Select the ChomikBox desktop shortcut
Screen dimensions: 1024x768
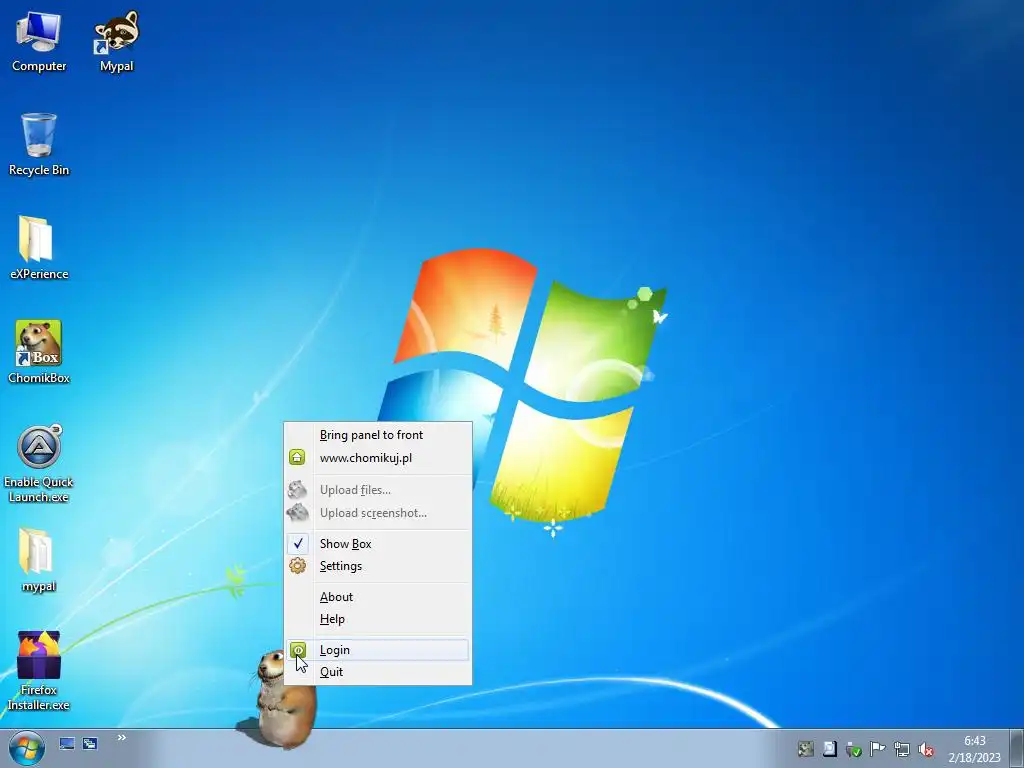coord(39,352)
